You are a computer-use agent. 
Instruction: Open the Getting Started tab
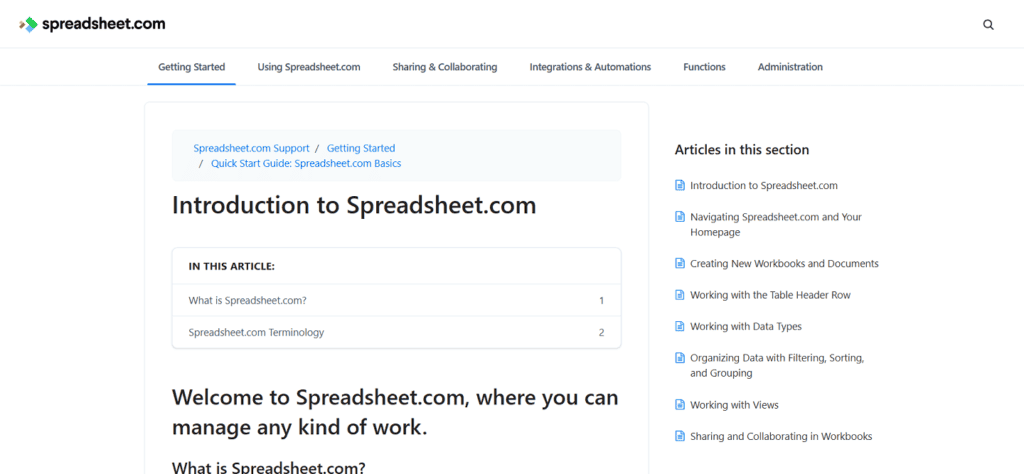point(191,67)
